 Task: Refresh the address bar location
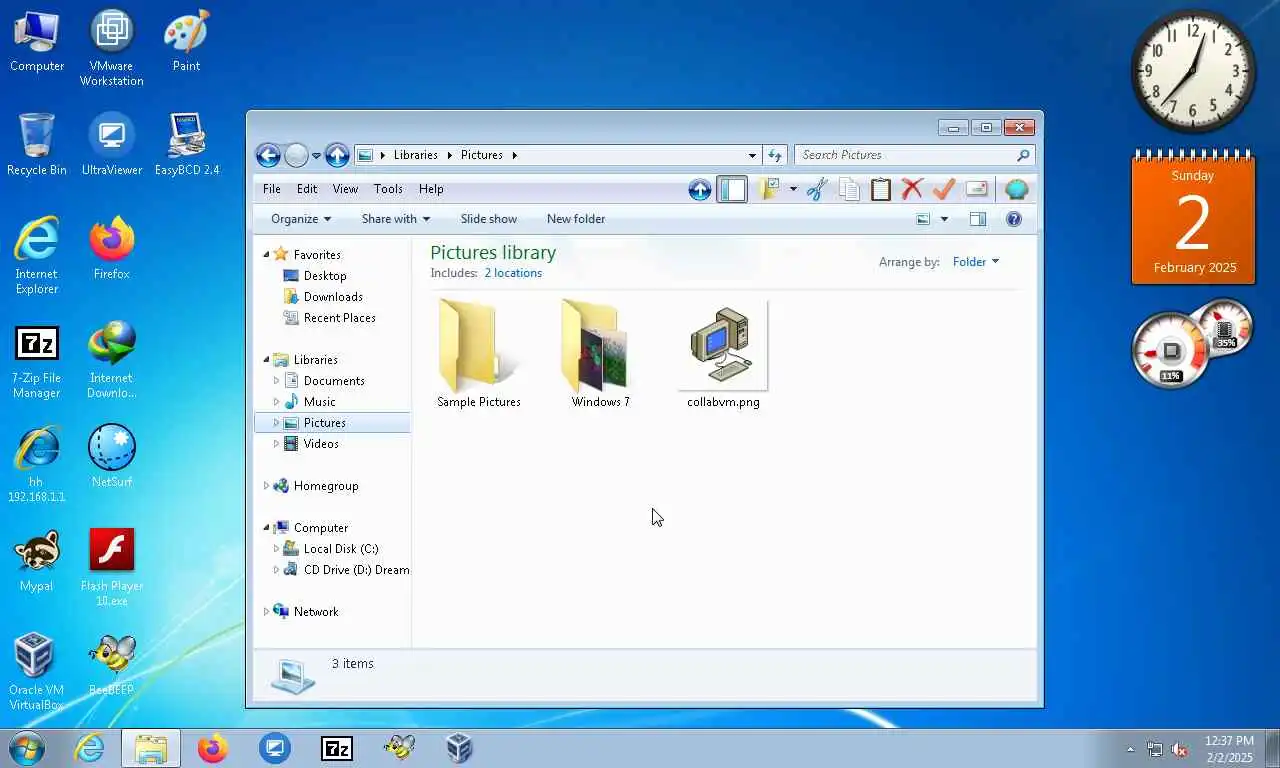tap(775, 155)
